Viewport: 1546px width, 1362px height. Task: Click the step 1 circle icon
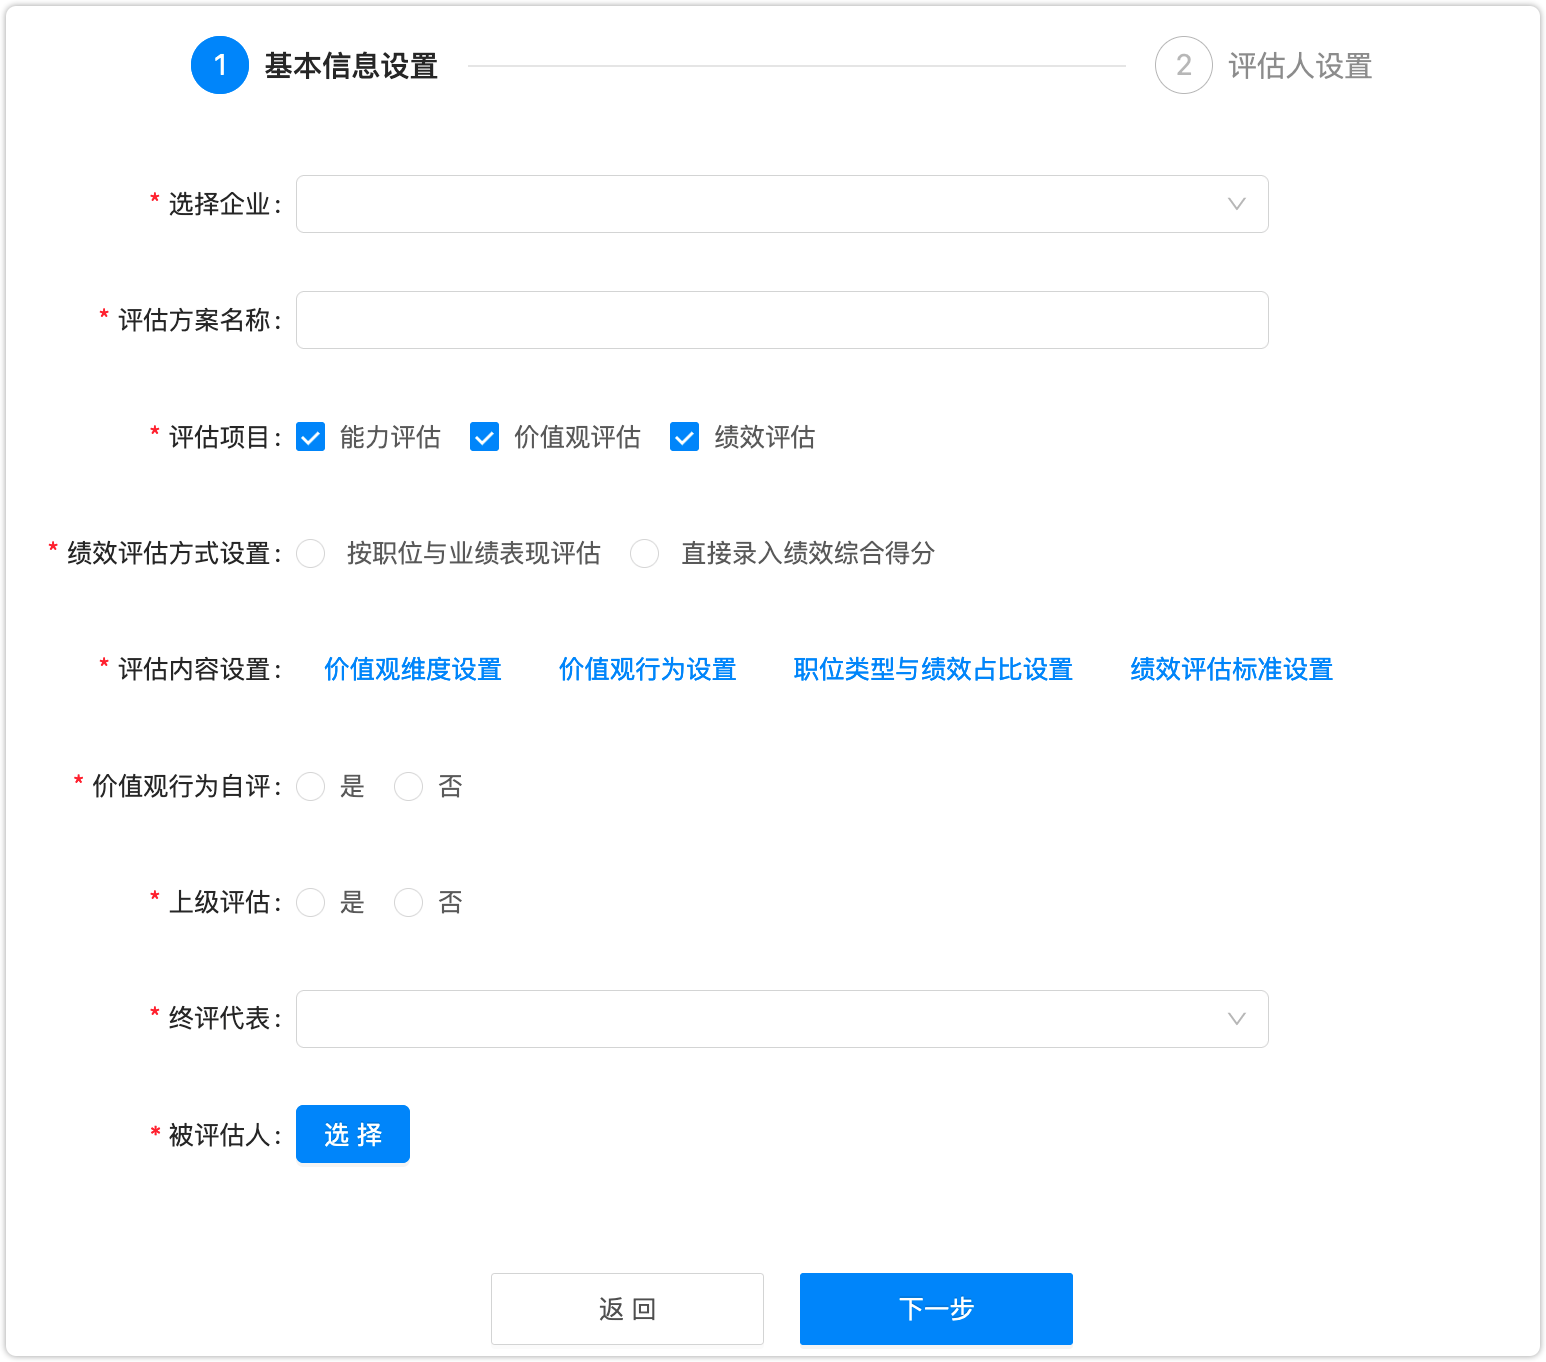pos(220,65)
